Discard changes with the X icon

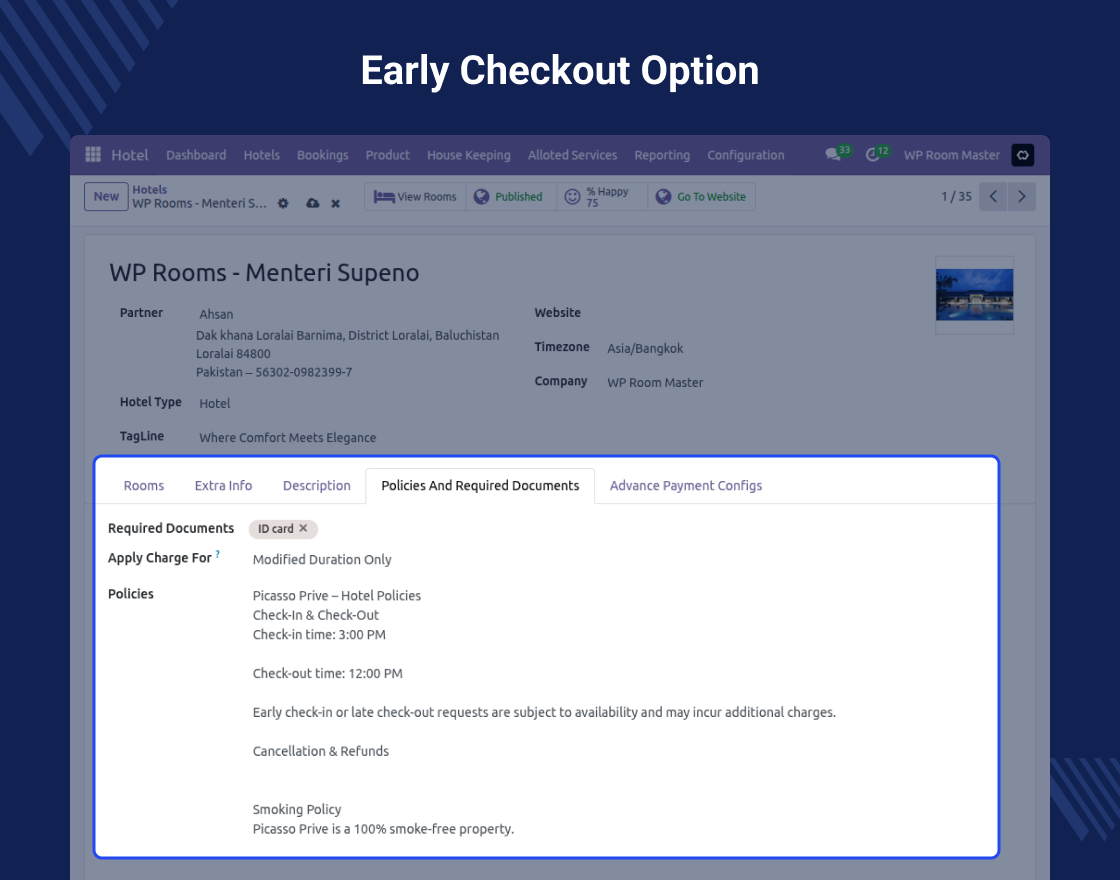pyautogui.click(x=336, y=203)
